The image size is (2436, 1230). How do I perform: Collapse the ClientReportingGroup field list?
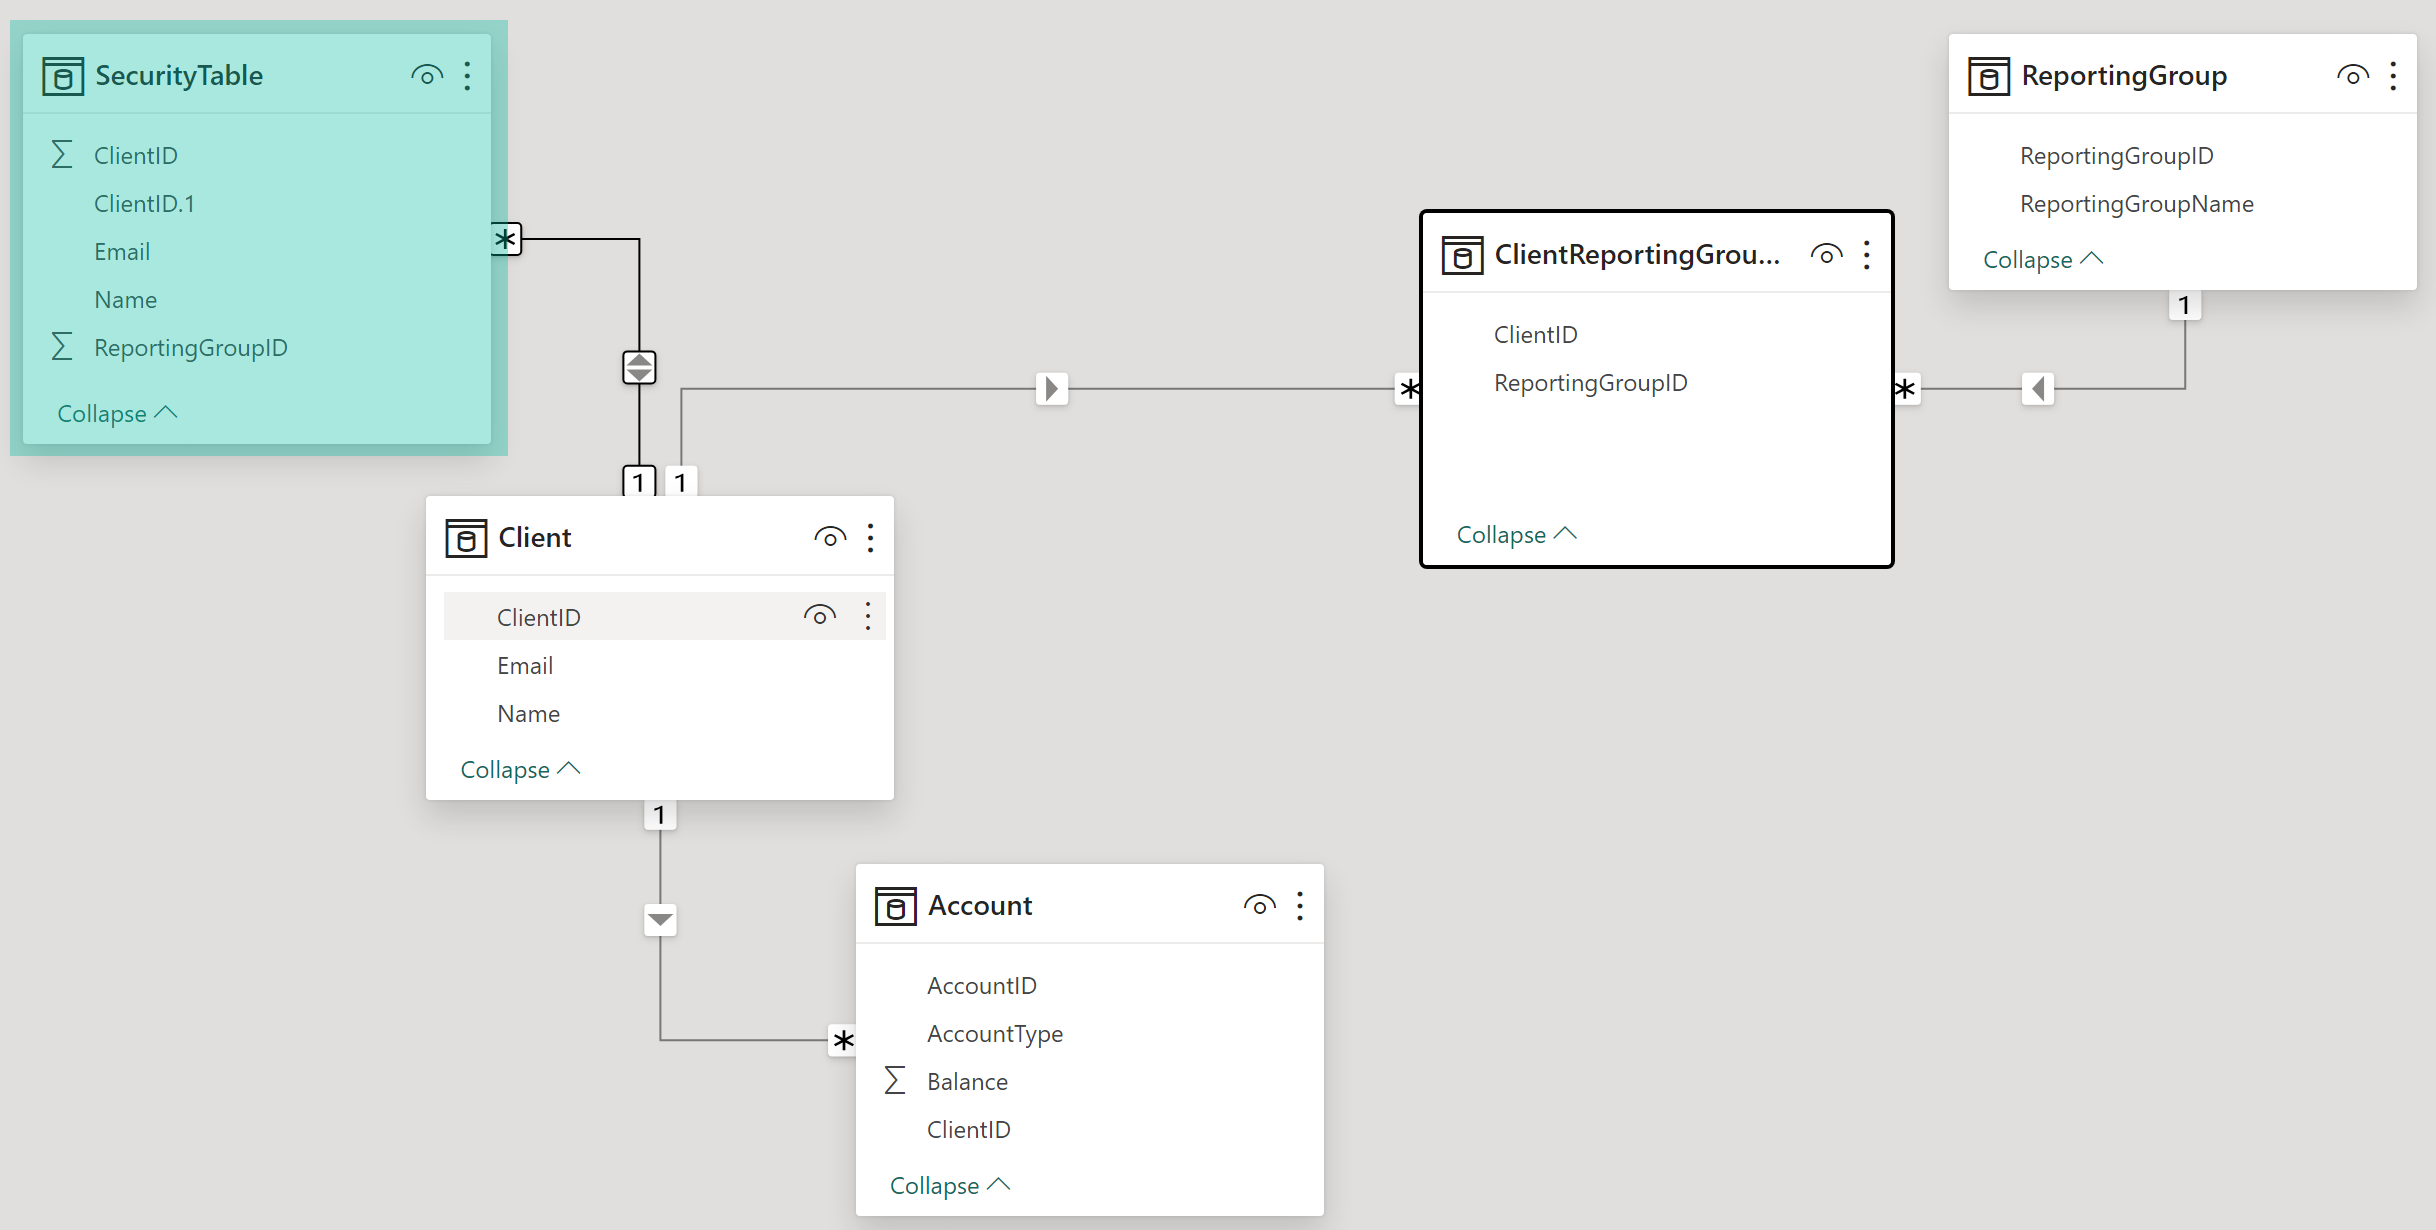[x=1517, y=534]
